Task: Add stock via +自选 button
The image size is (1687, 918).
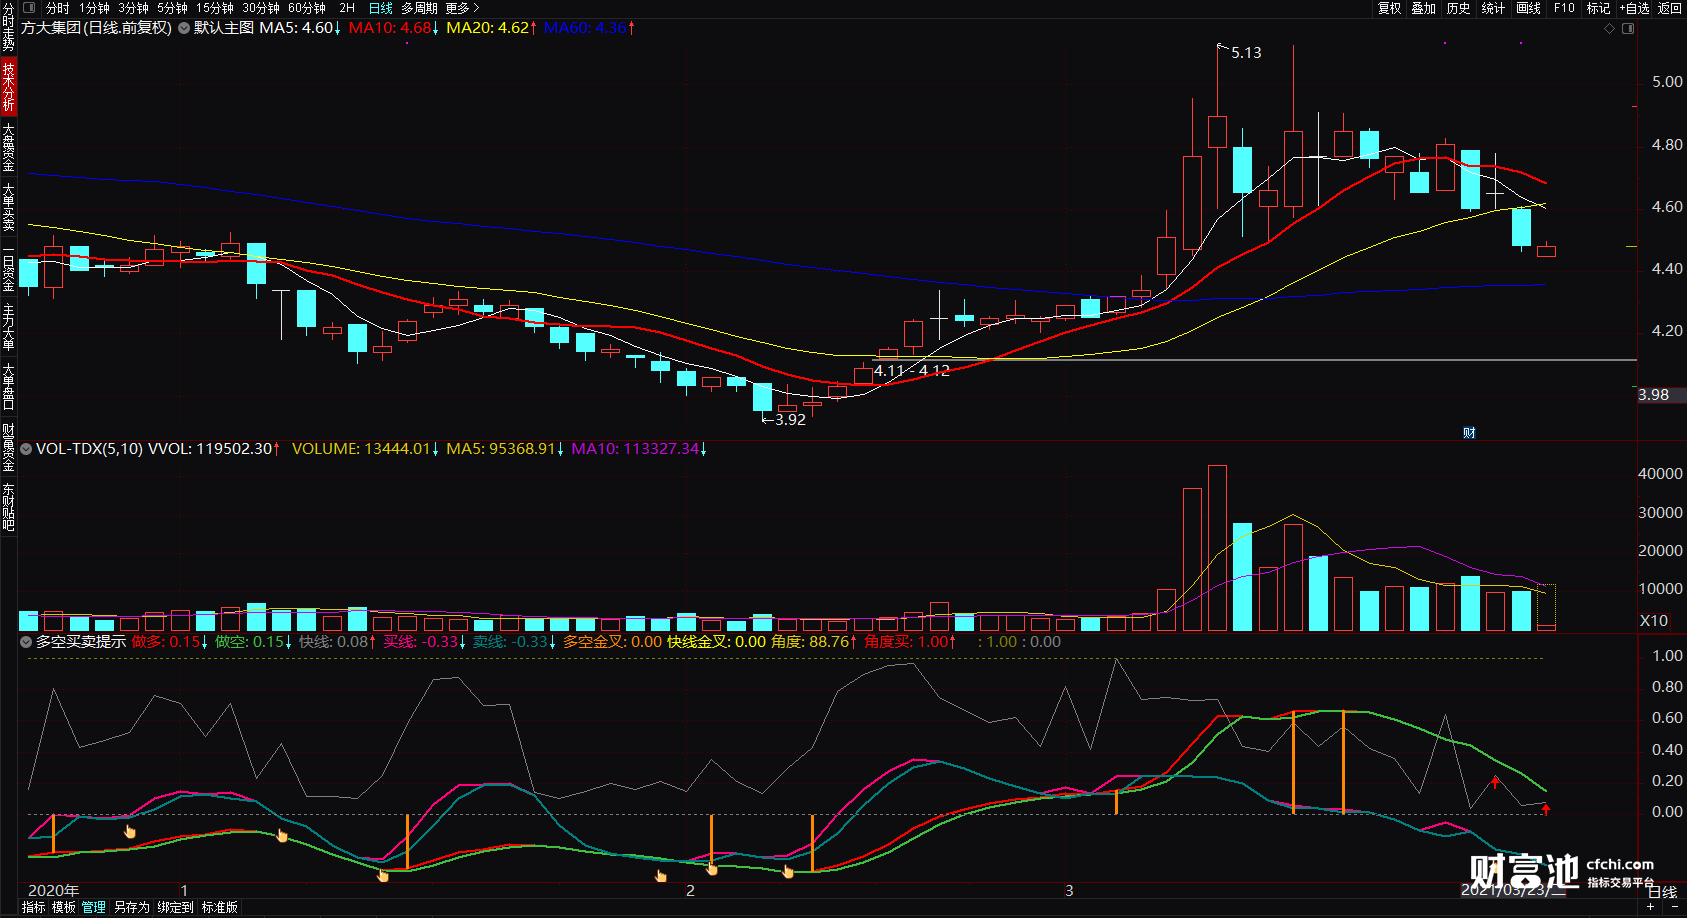Action: (1634, 8)
